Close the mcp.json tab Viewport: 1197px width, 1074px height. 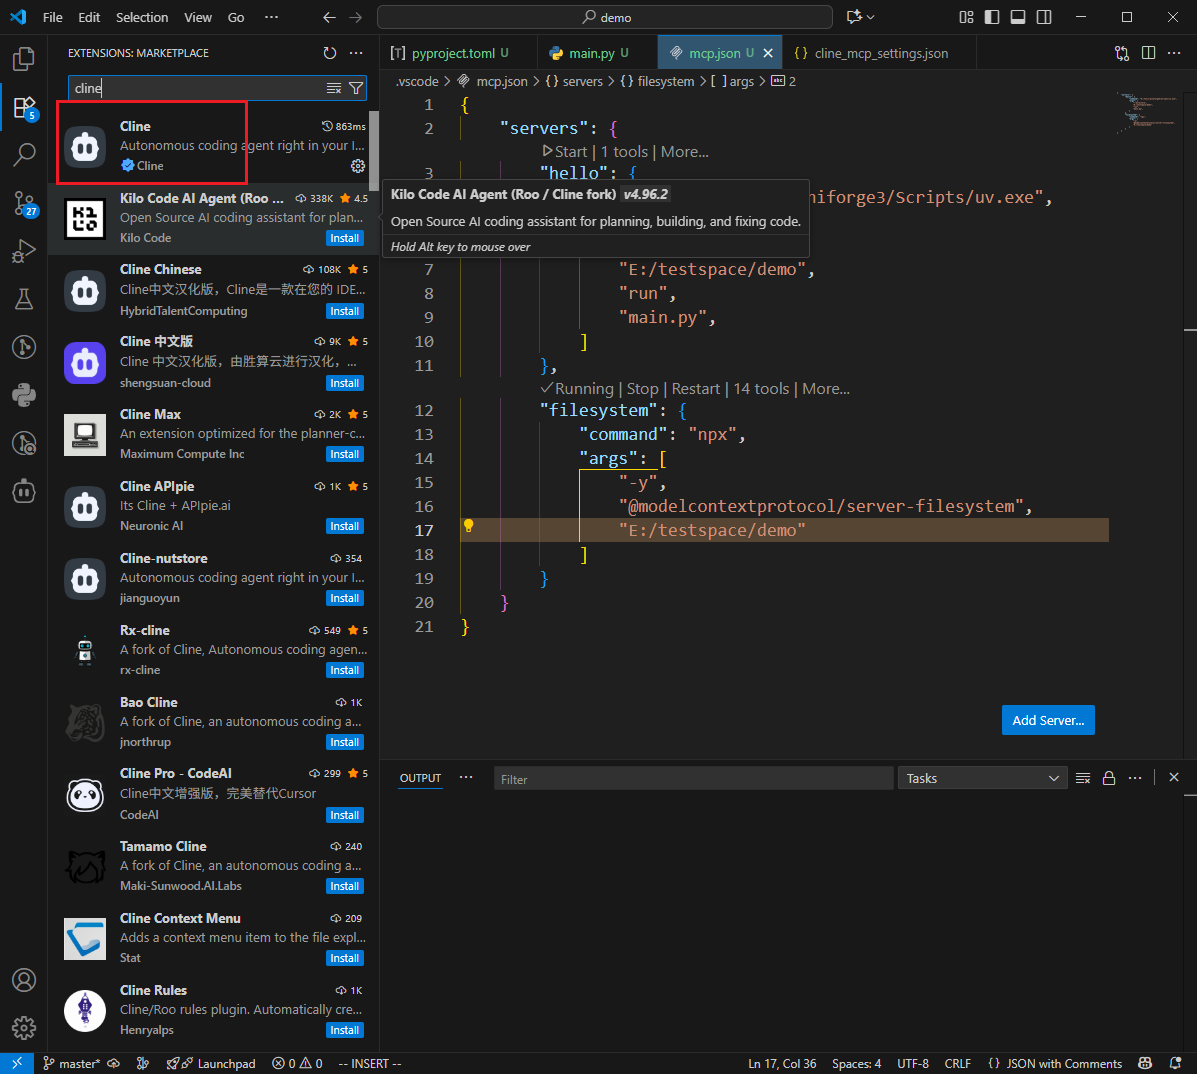[x=768, y=53]
